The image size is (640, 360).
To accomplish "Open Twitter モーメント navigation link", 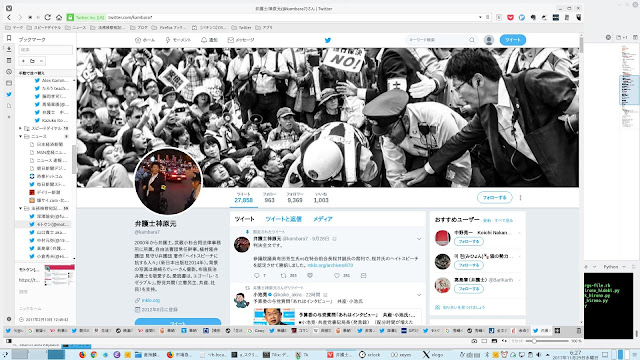I will [x=178, y=40].
